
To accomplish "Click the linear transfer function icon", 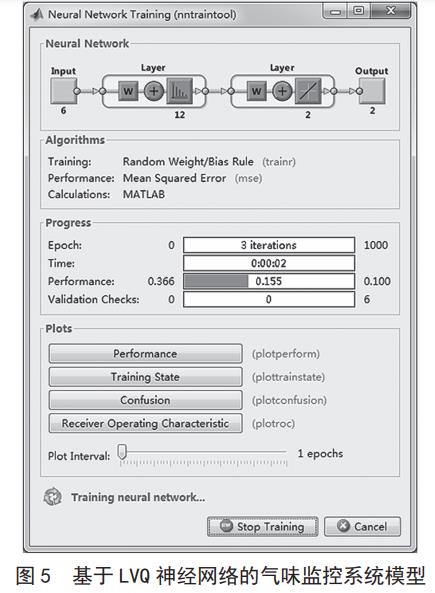I will 308,91.
